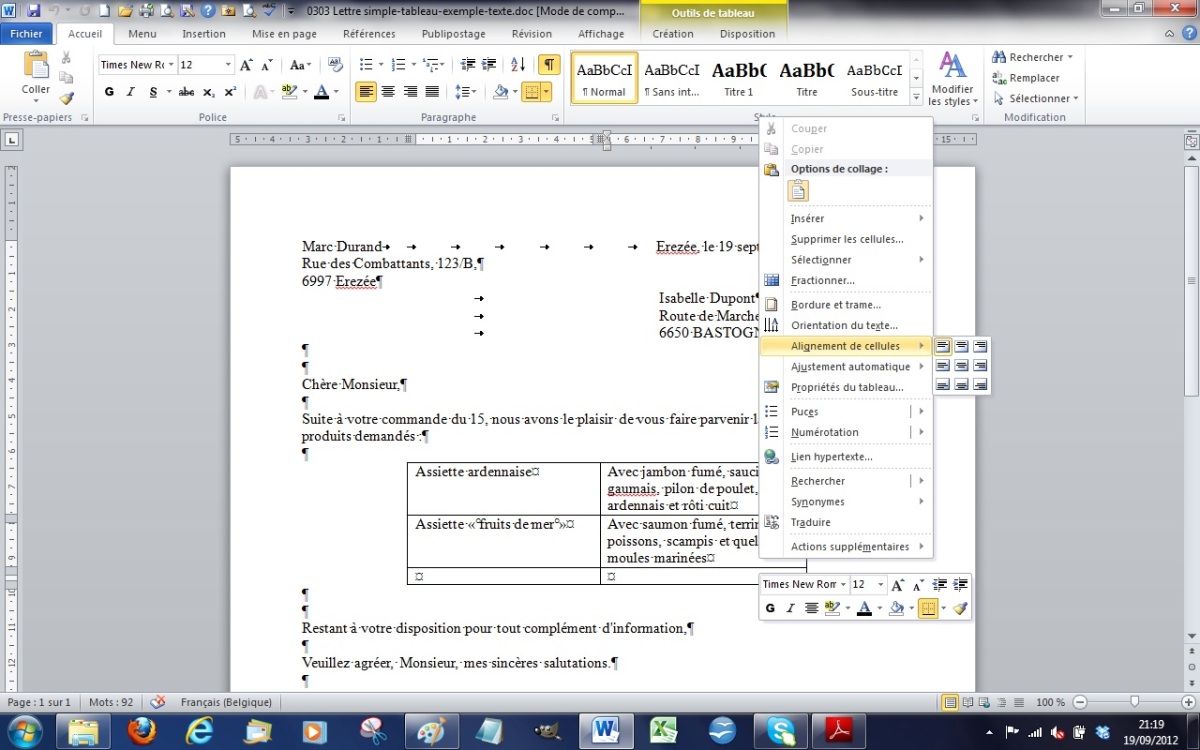Click the superscript icon in the ribbon

pyautogui.click(x=229, y=92)
